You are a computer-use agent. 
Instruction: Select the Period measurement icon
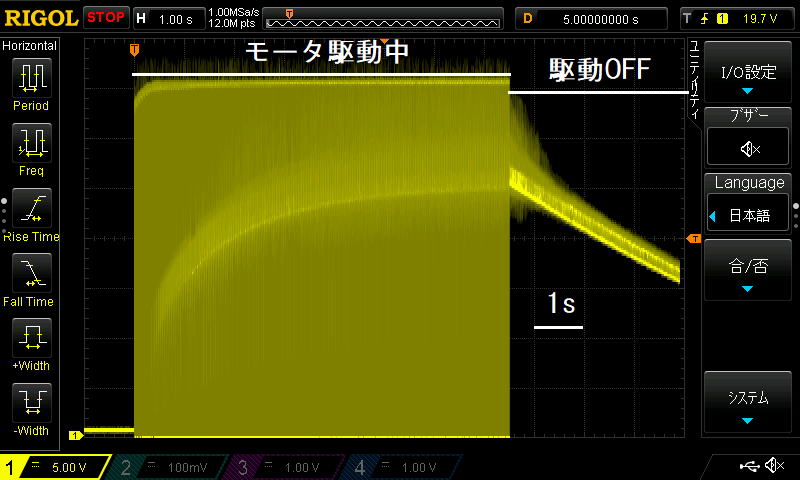32,78
